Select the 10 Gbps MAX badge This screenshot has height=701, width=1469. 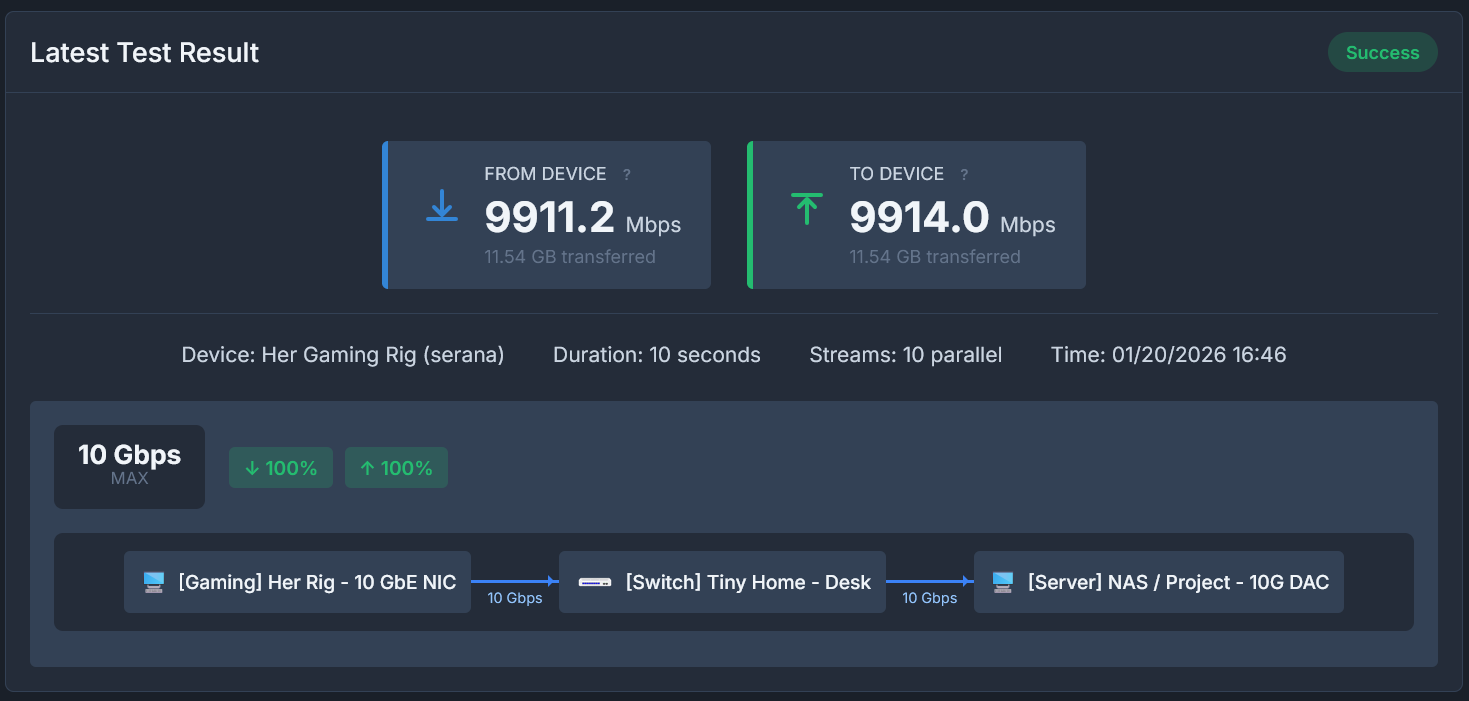coord(129,466)
